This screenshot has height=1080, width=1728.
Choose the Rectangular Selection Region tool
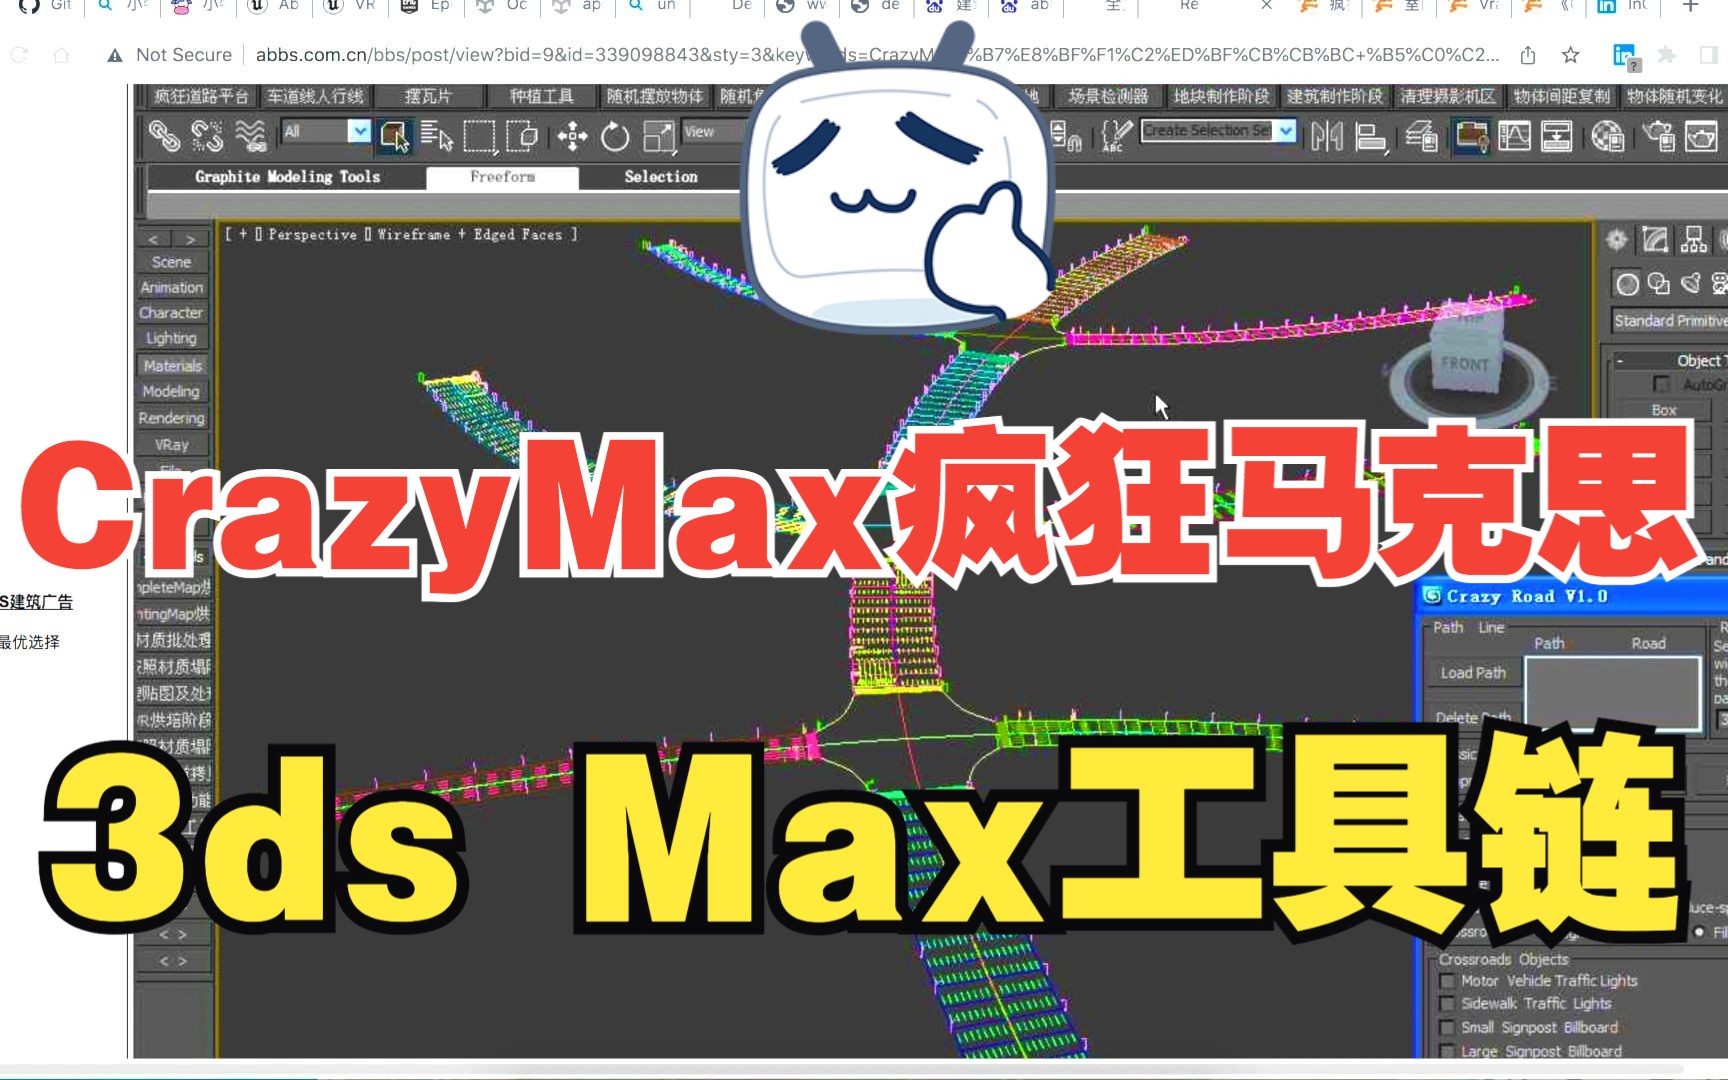(479, 135)
